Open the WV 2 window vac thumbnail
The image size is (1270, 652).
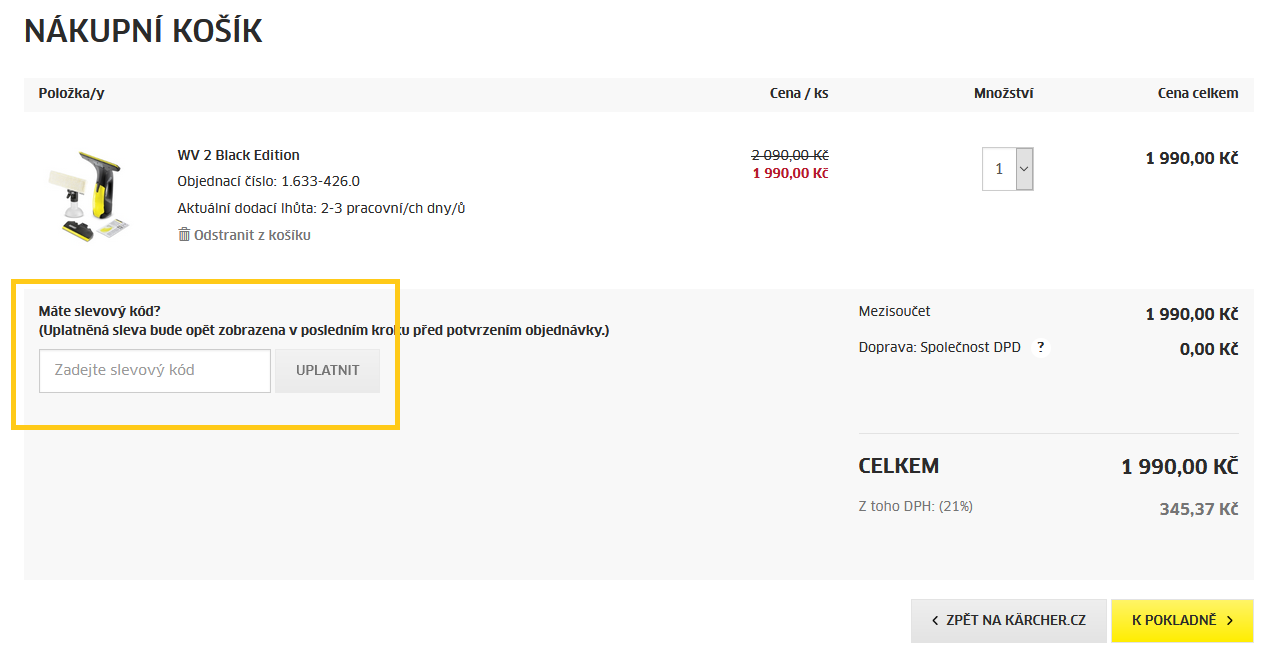point(86,194)
